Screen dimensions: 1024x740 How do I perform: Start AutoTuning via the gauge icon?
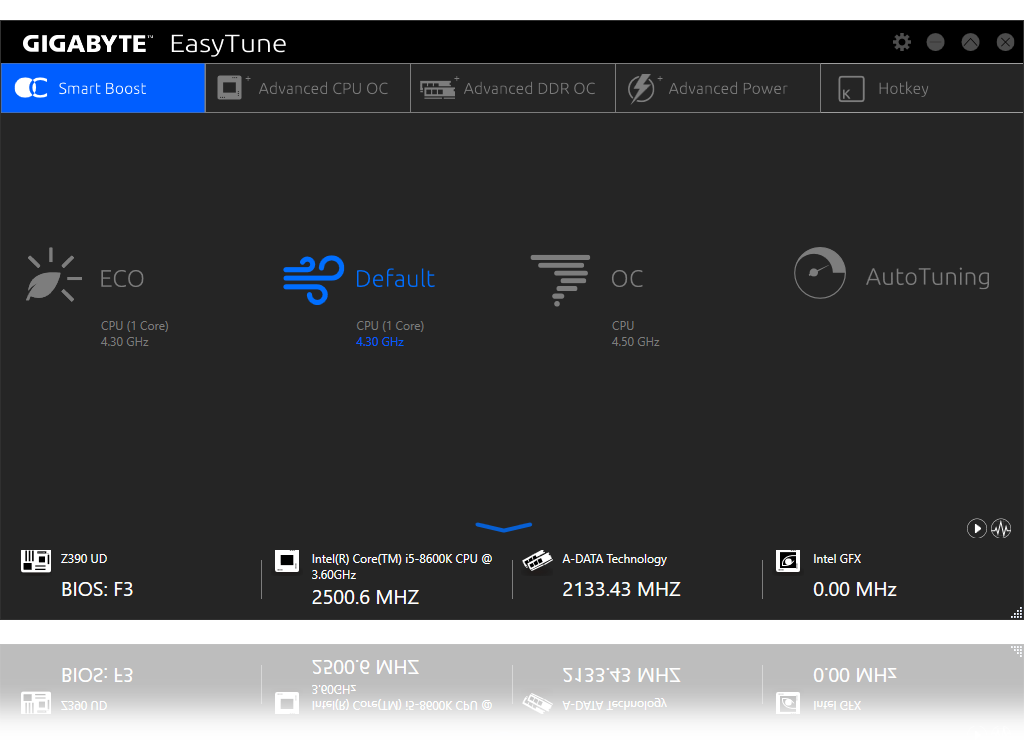pyautogui.click(x=820, y=273)
